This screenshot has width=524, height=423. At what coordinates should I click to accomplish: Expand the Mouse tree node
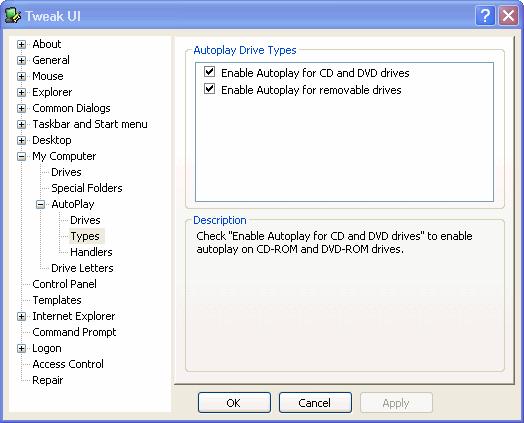click(21, 76)
